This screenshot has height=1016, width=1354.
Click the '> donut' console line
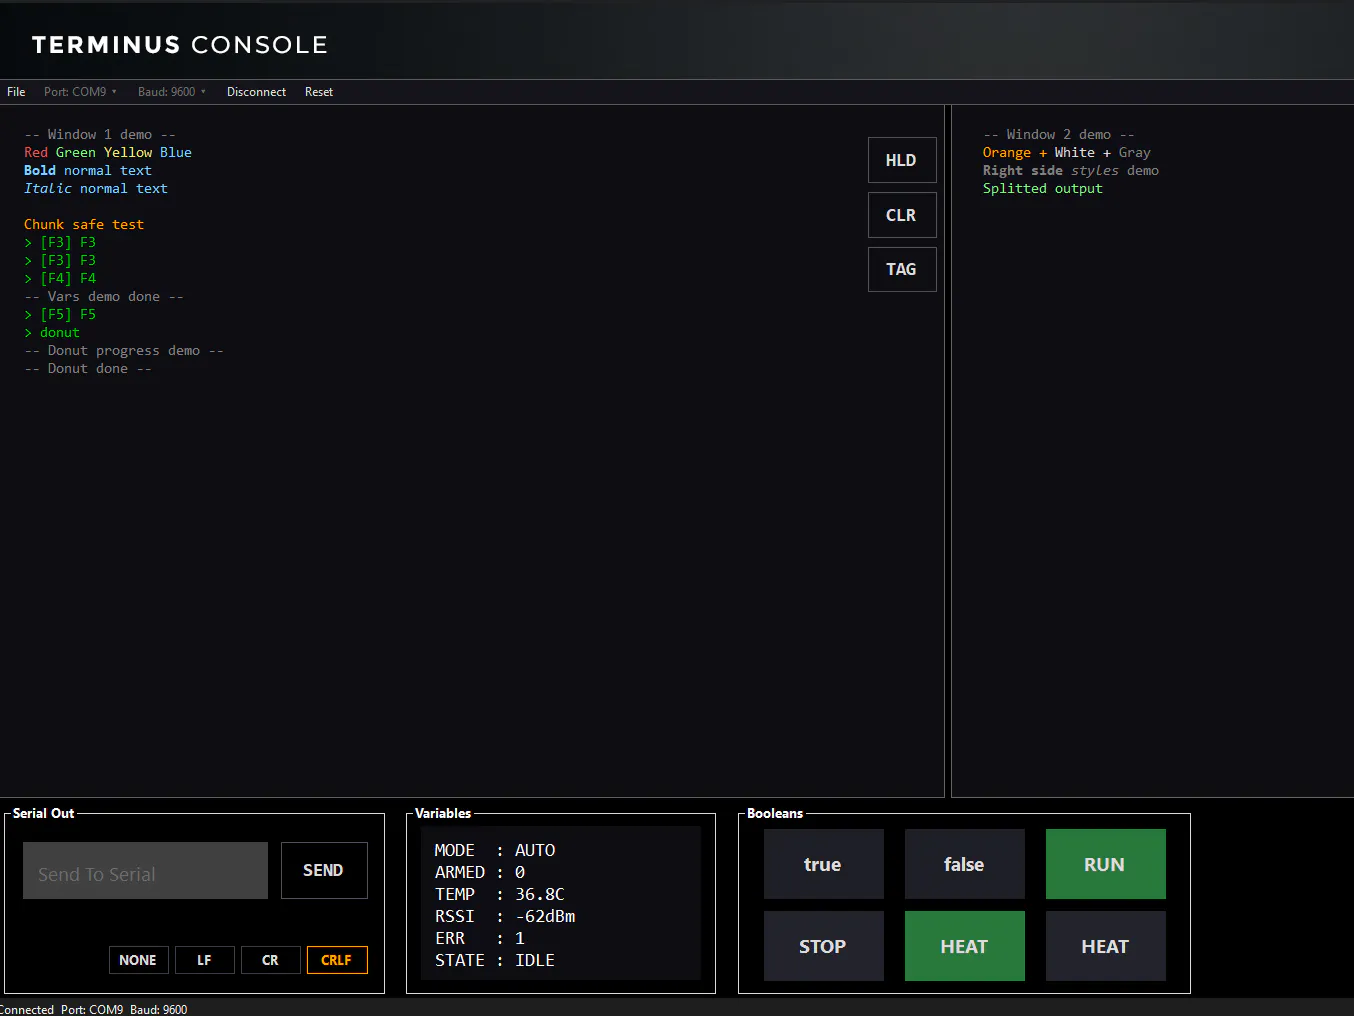point(52,333)
